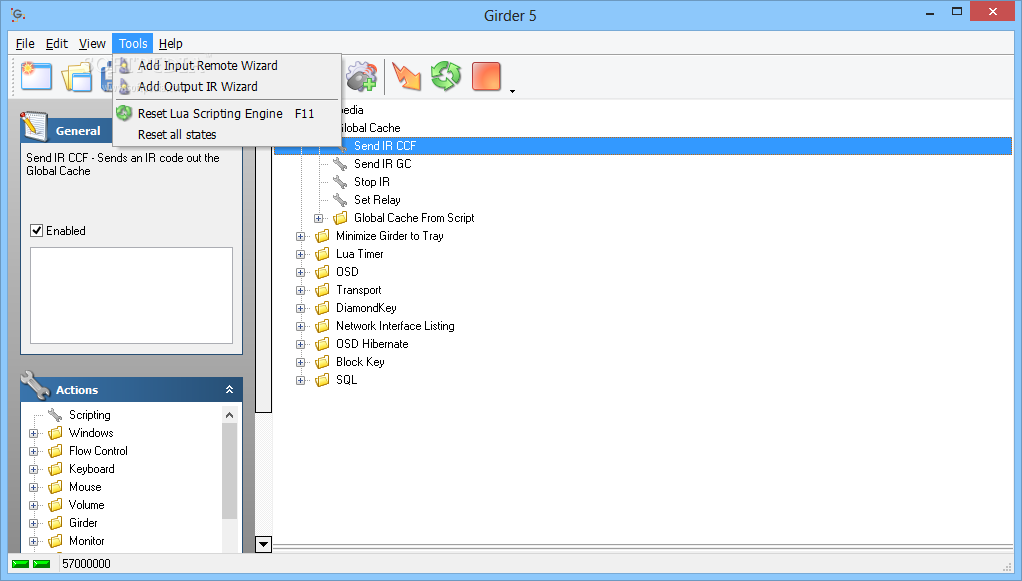Expand the SQL folder
Screen dimensions: 1022x581
[x=300, y=380]
